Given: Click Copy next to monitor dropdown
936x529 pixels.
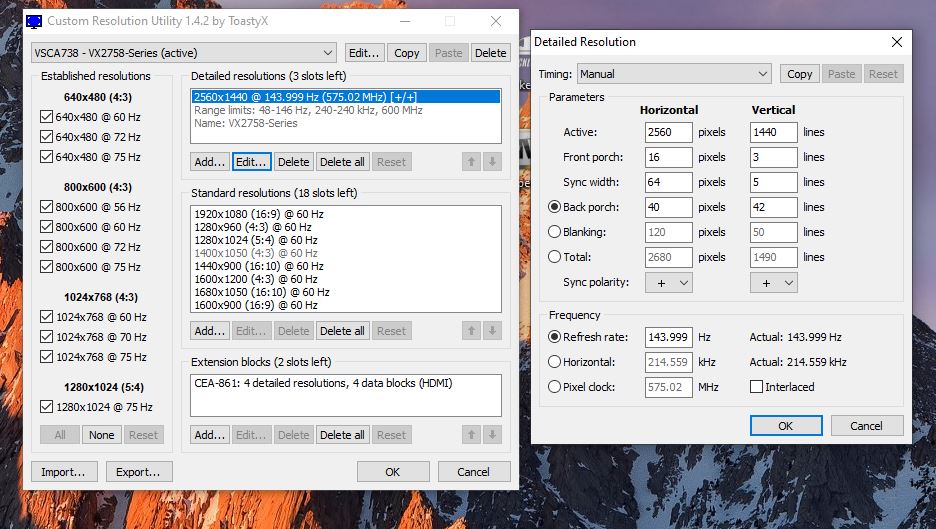Looking at the screenshot, I should click(407, 53).
